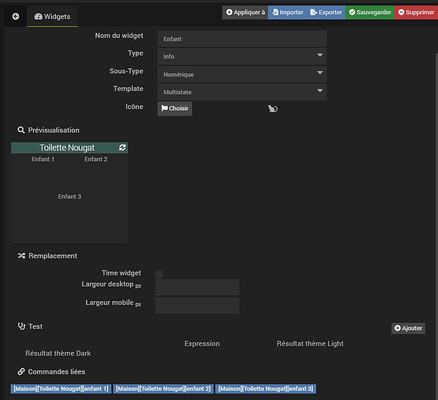
Task: Click the cat icon preview
Action: 273,109
